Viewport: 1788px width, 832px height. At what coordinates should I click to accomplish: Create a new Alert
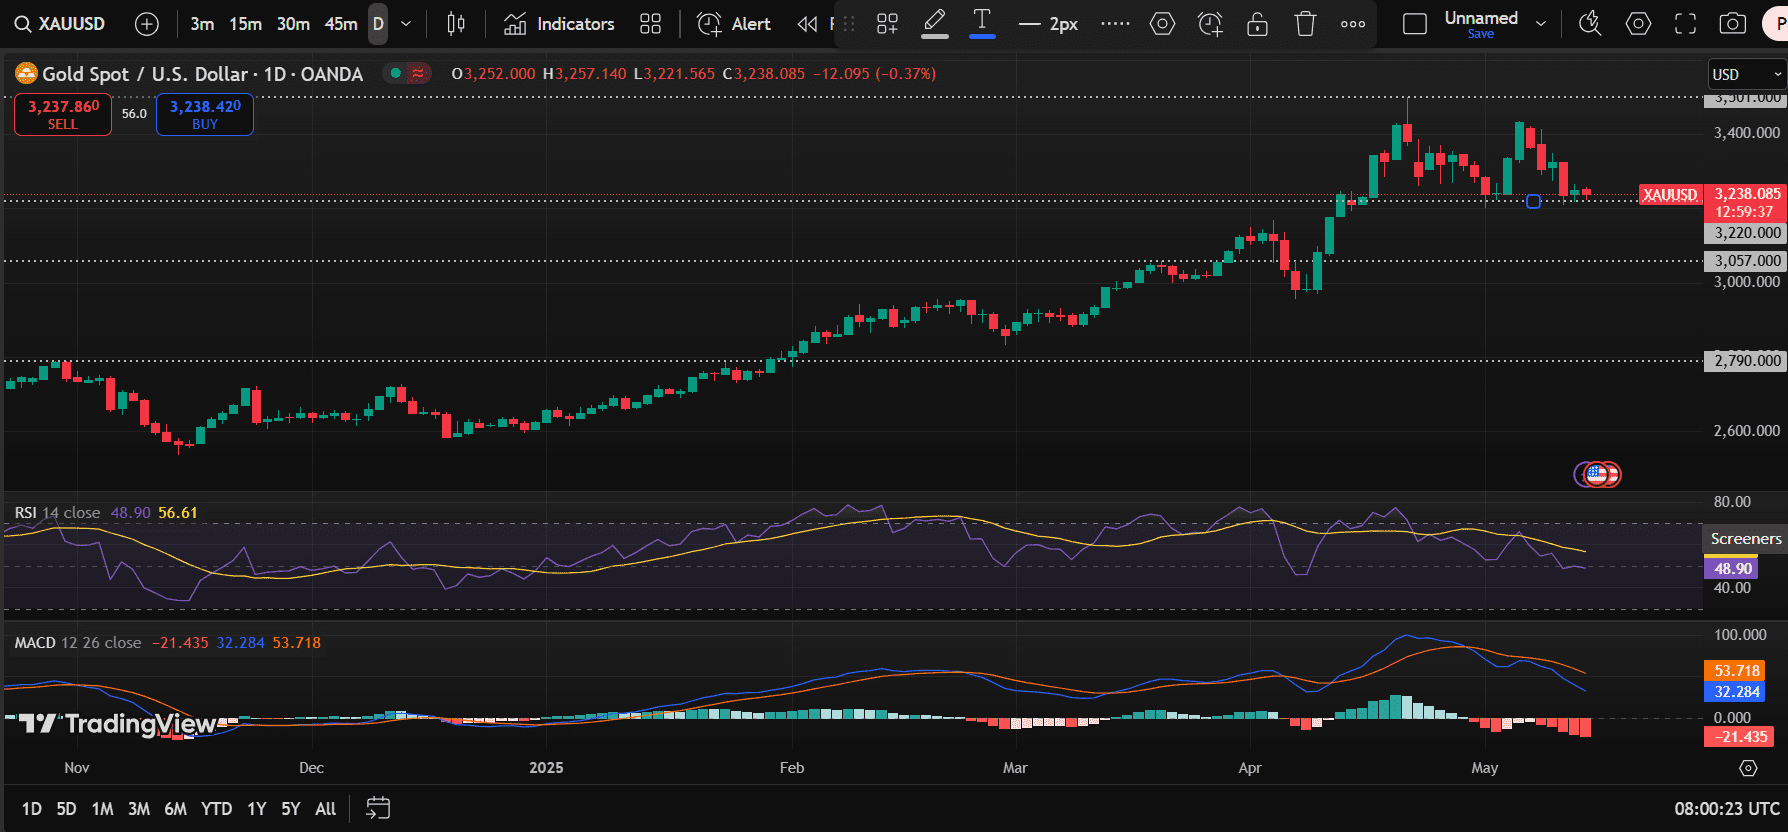pos(734,24)
